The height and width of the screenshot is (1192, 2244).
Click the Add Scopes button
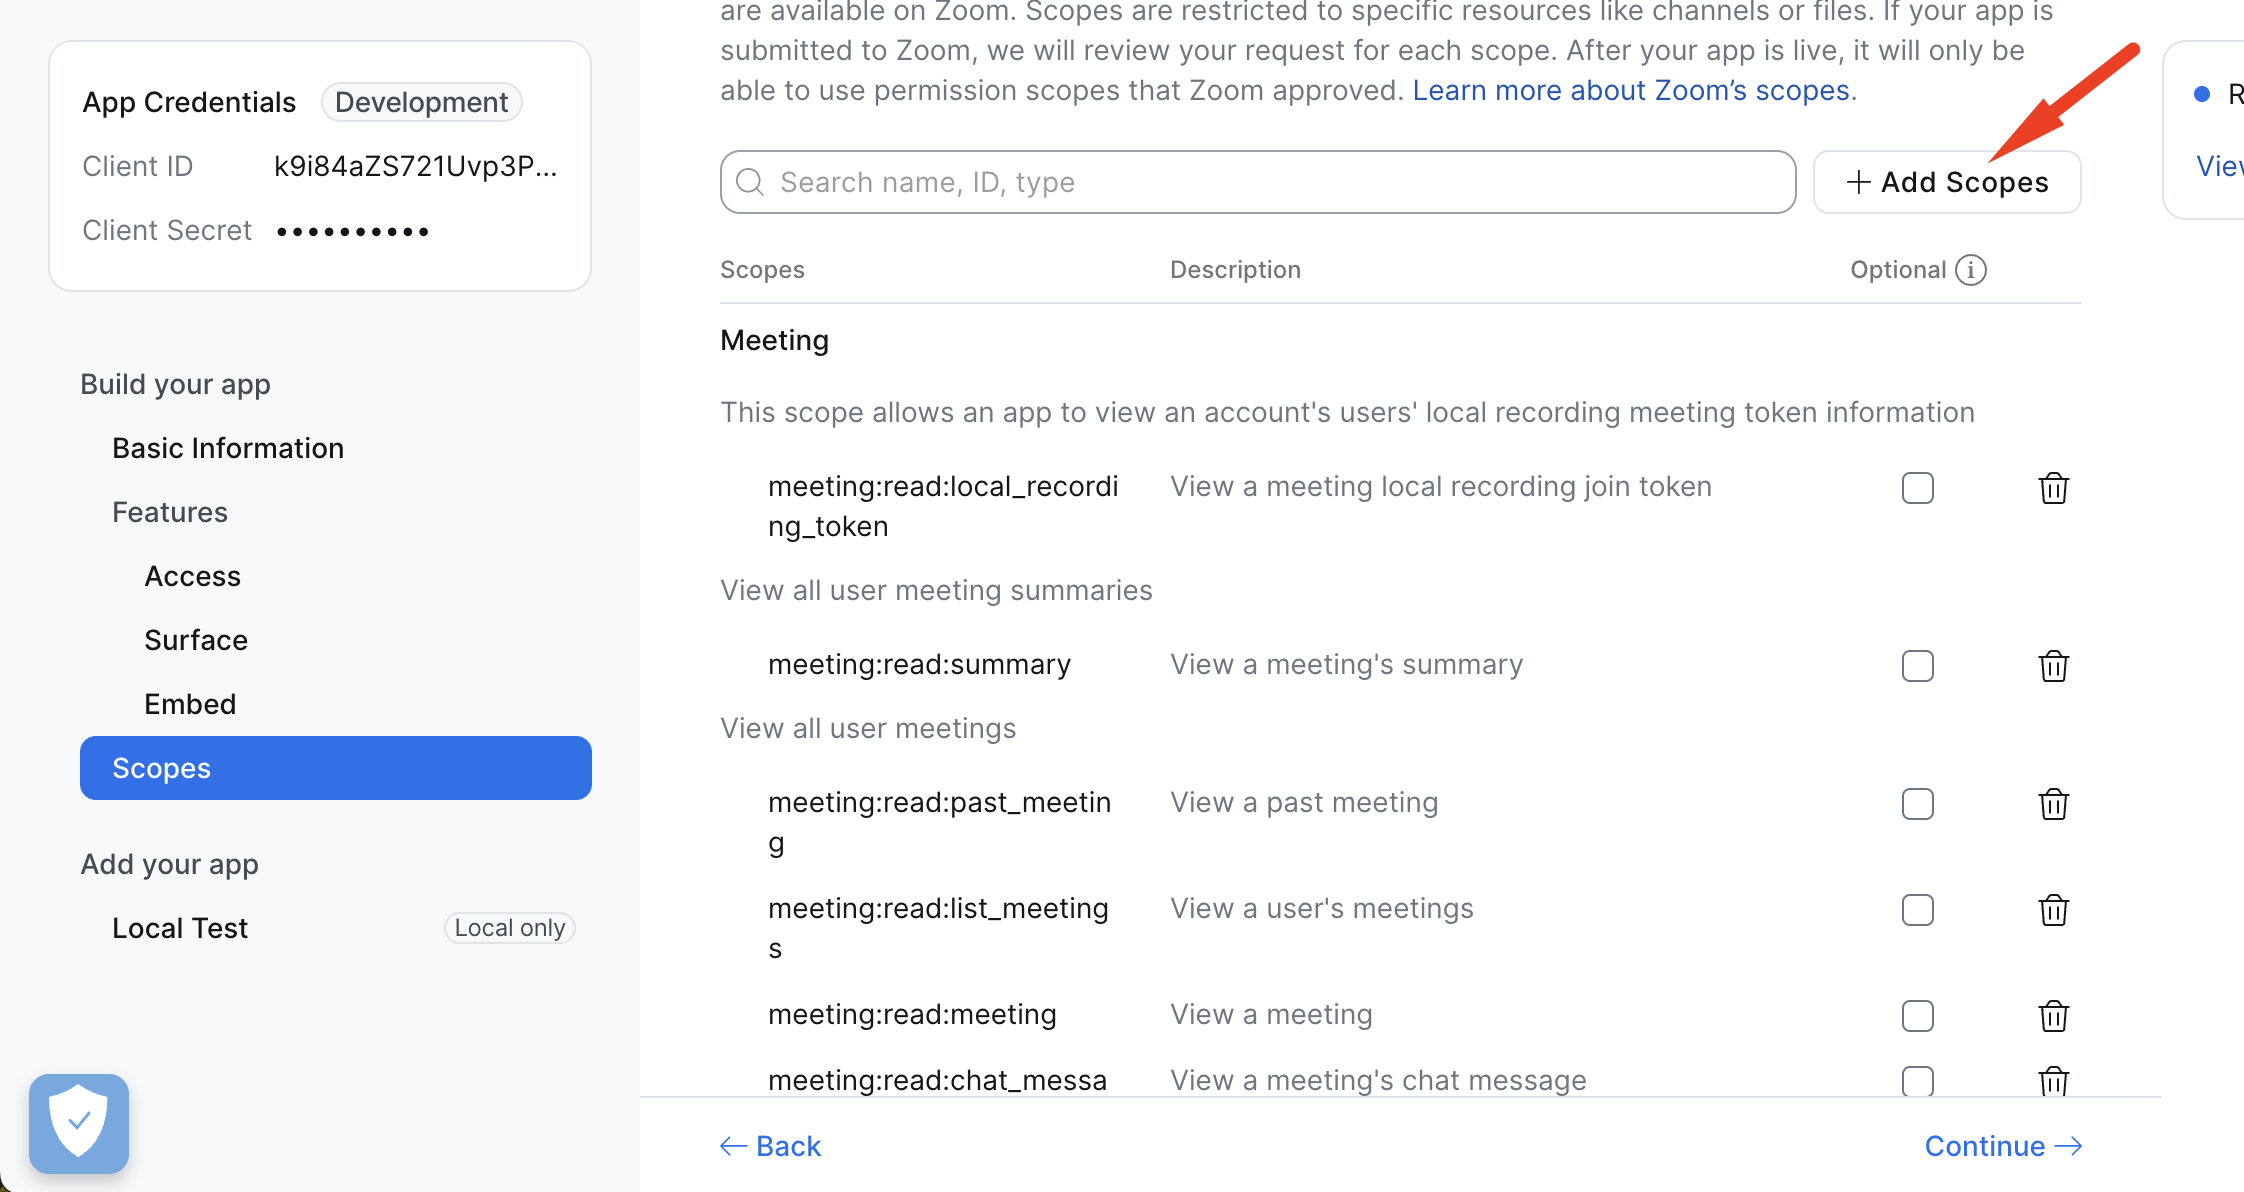[x=1946, y=182]
